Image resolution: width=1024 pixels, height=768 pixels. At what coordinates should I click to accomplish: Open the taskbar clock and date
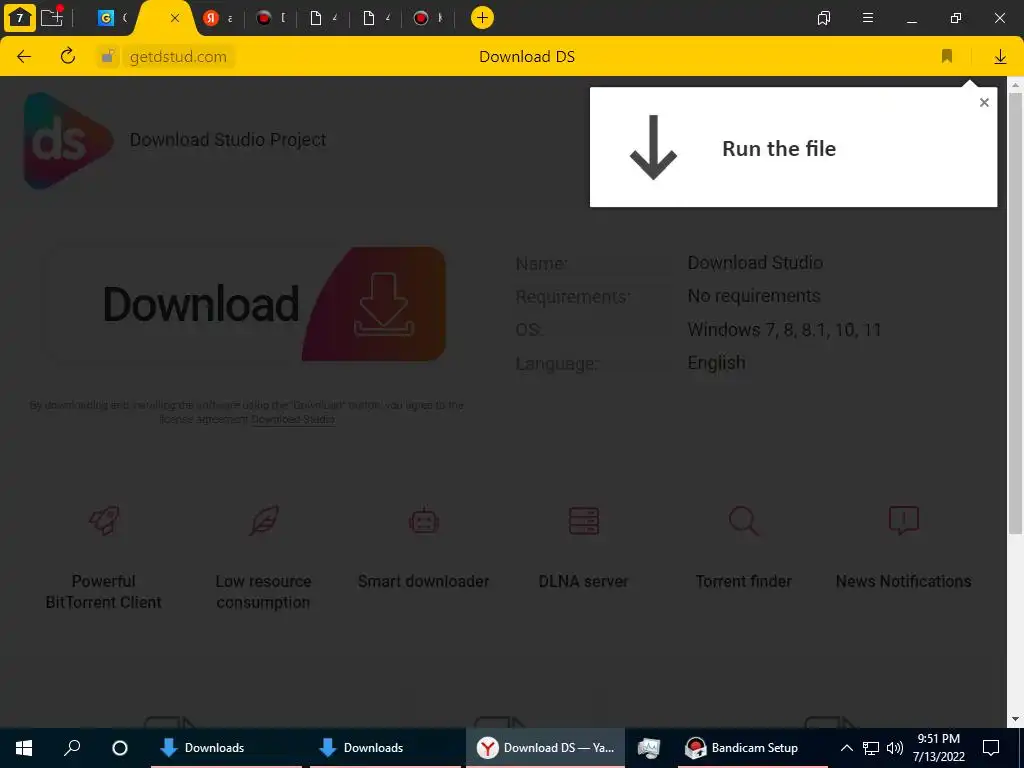click(x=938, y=748)
